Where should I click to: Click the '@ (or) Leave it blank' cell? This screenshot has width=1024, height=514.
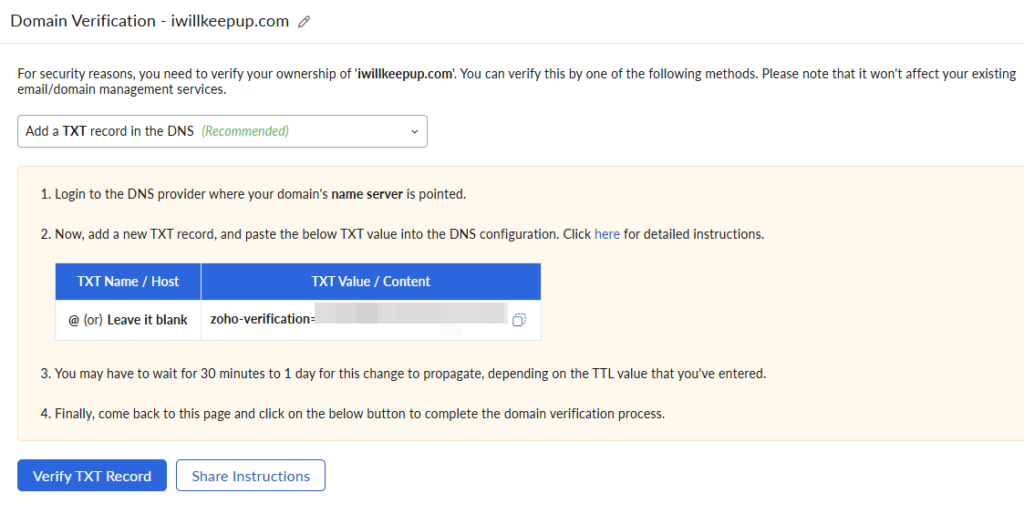point(128,320)
